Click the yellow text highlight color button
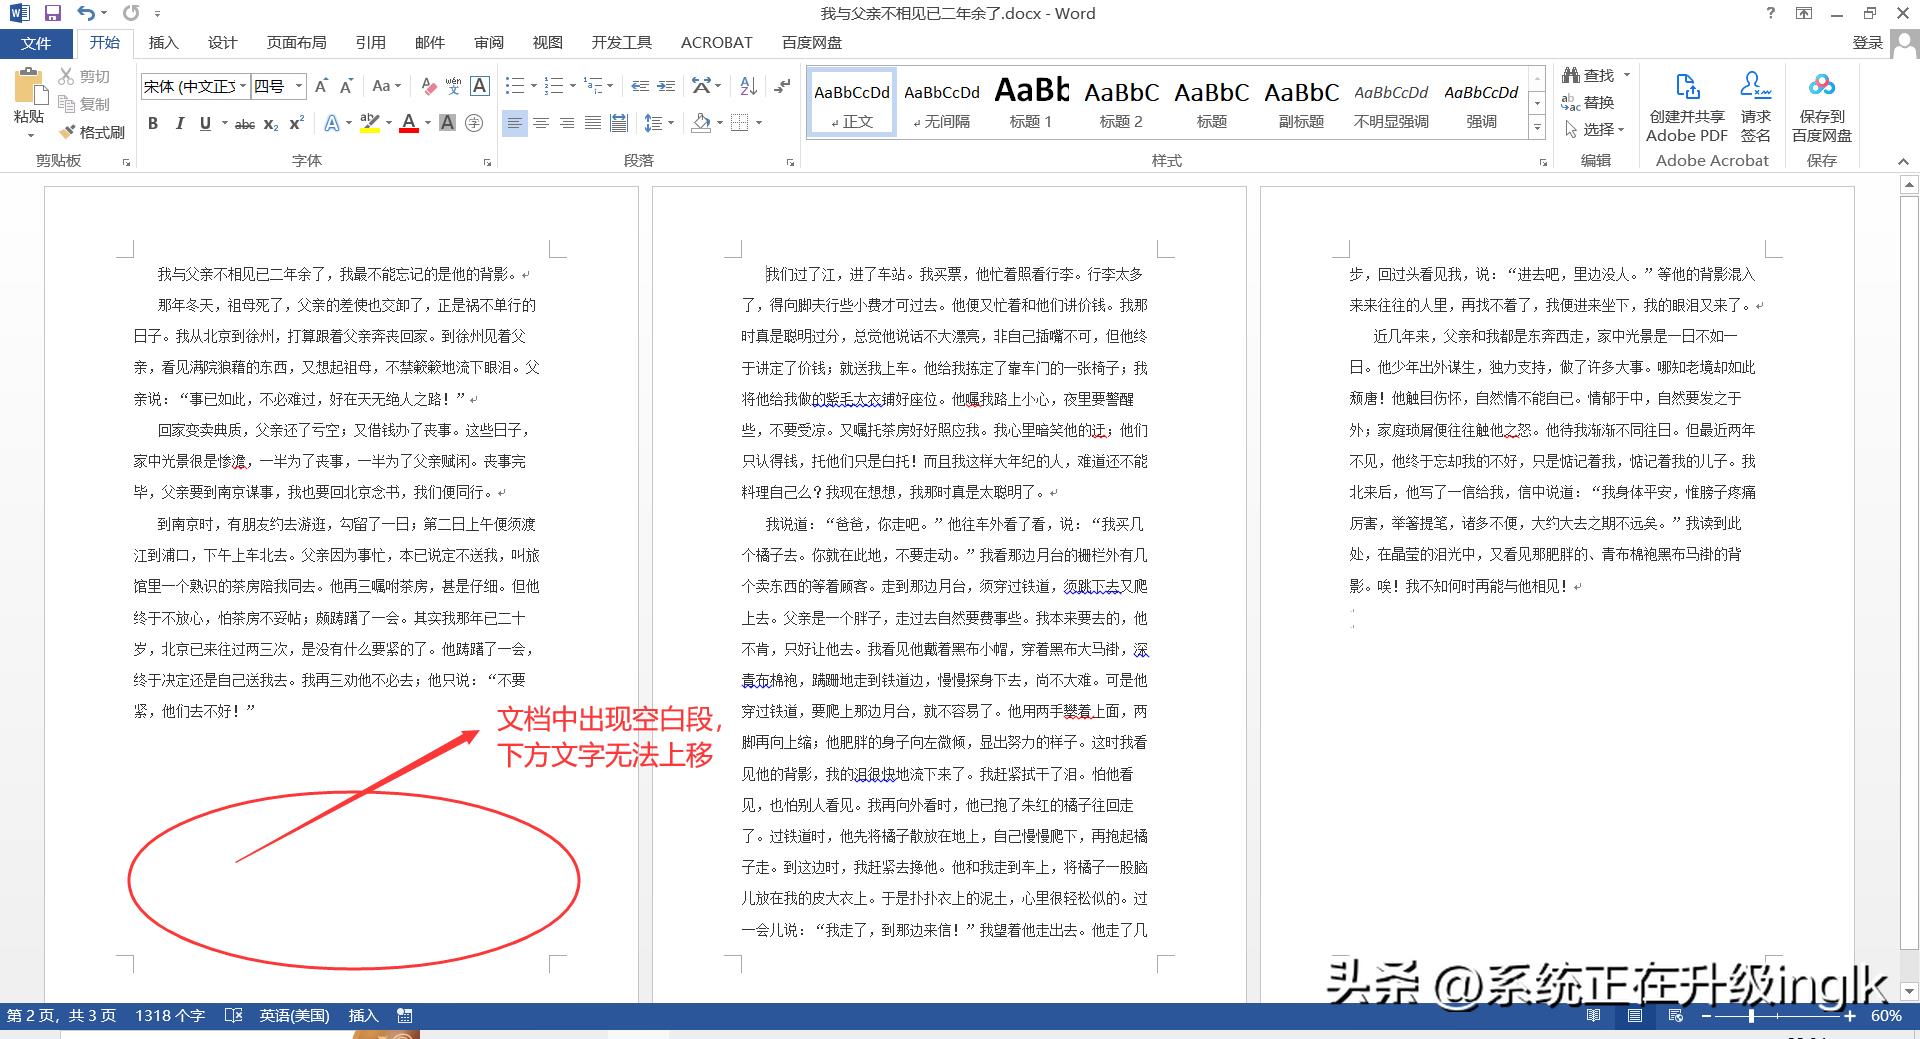The height and width of the screenshot is (1039, 1920). (x=369, y=124)
